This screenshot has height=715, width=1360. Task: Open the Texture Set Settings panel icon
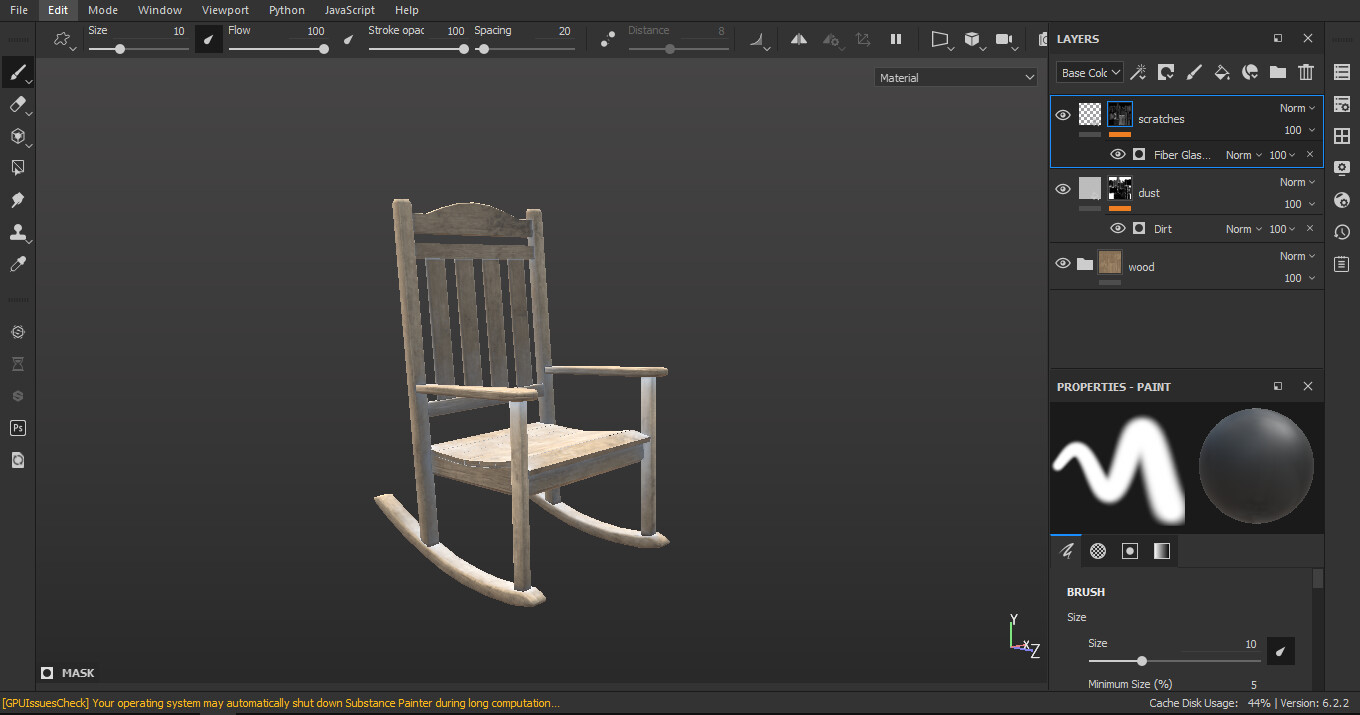(1342, 104)
